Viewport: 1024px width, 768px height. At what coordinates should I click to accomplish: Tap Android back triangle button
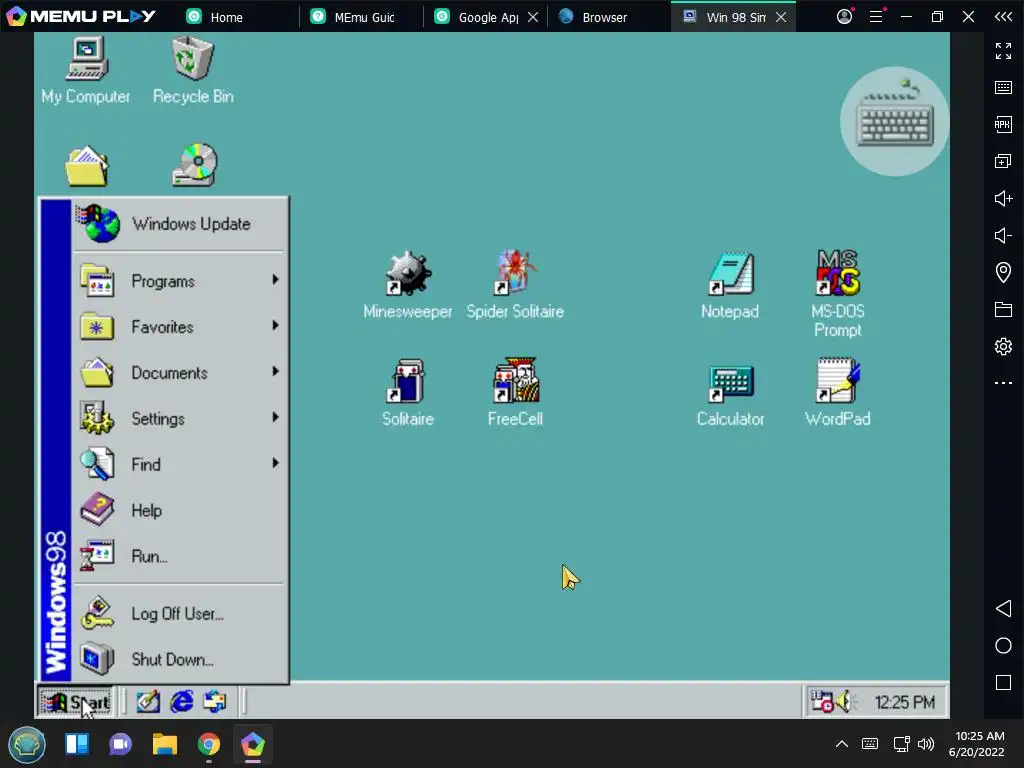tap(1003, 609)
